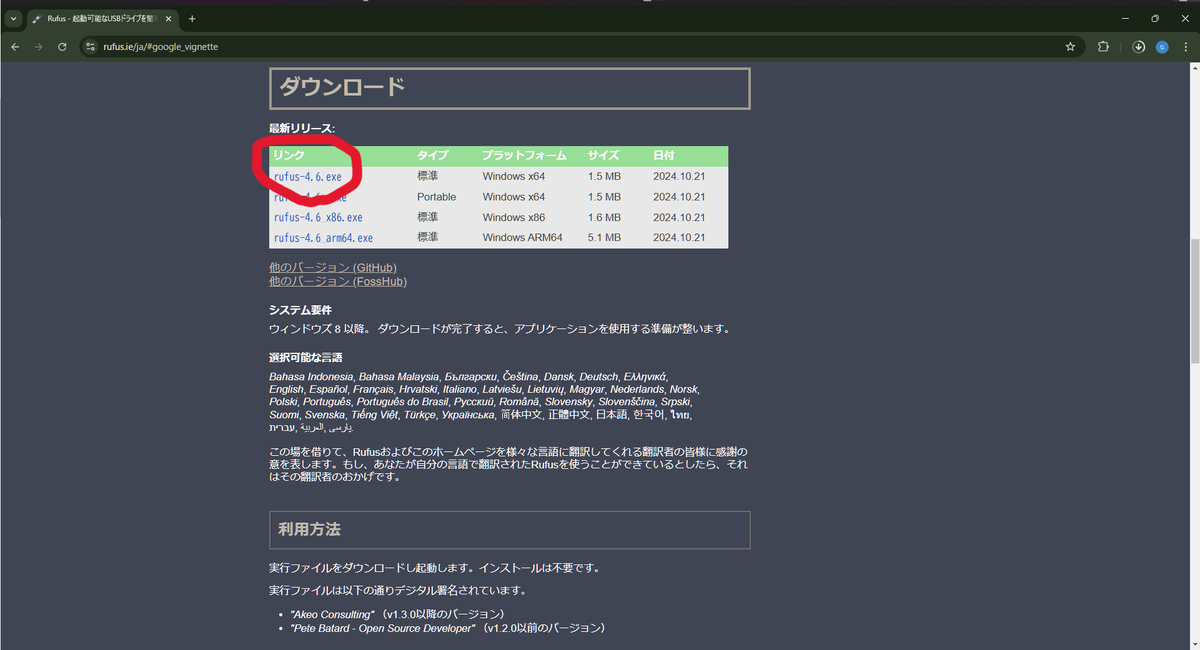Choose Svenska language link
This screenshot has width=1200, height=650.
click(x=324, y=414)
